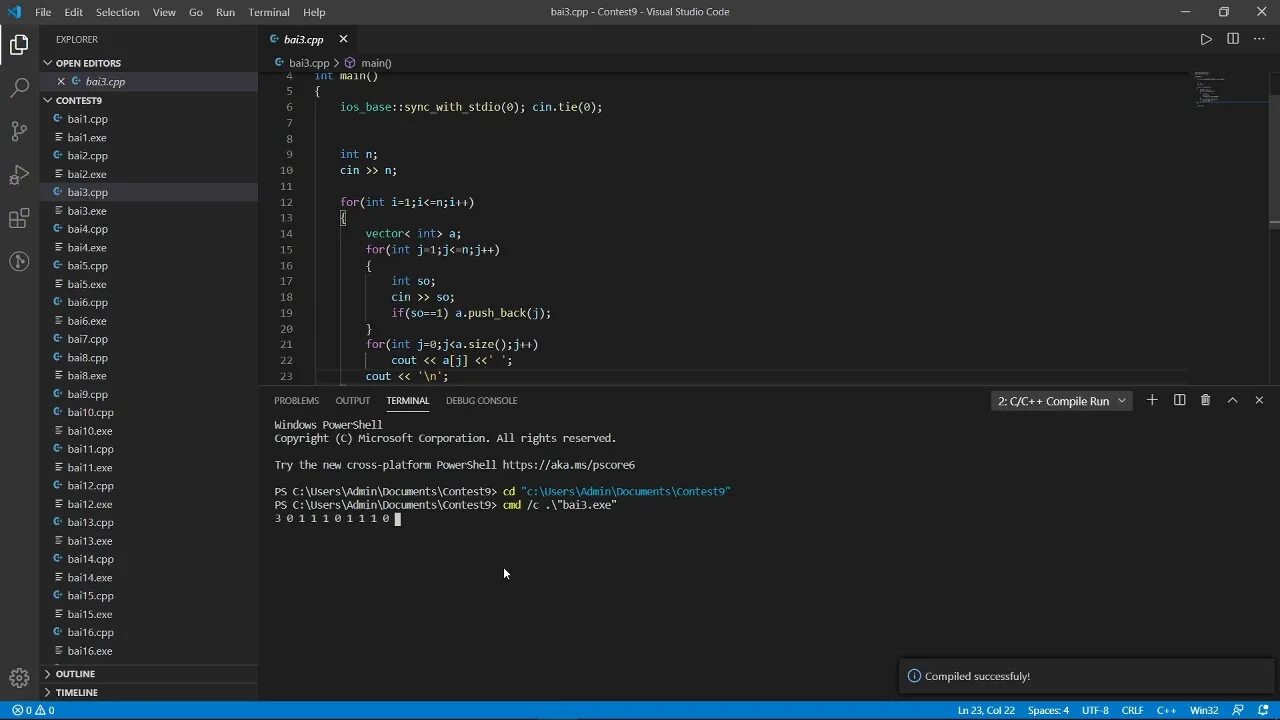Open the GitLens icon in activity bar
Screen dimensions: 1280x720
pos(19,262)
